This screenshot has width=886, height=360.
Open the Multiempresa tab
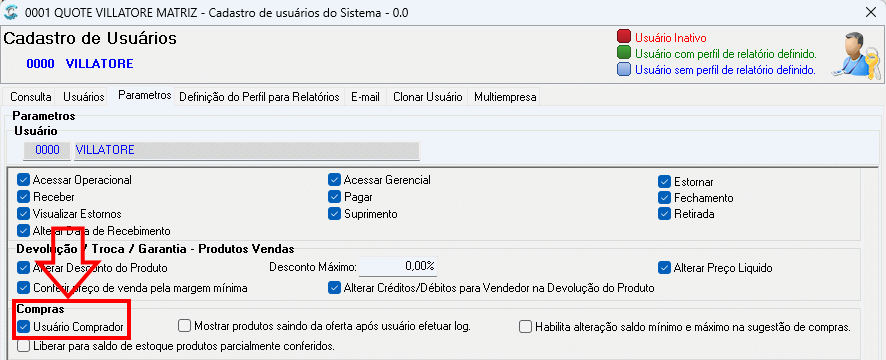point(505,97)
